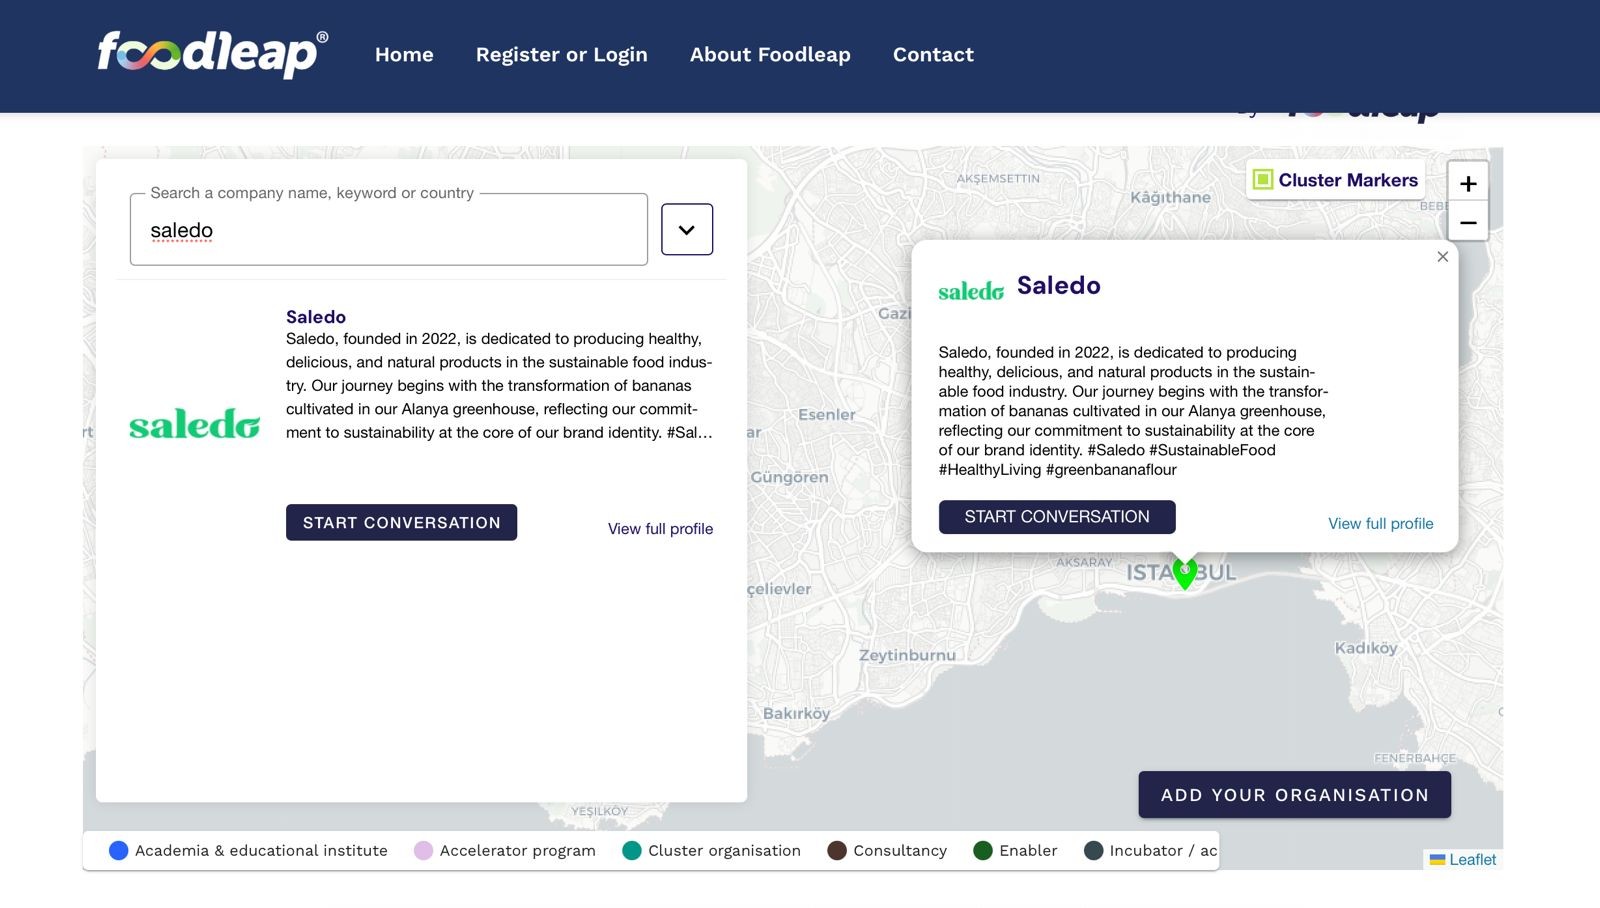
Task: Open the Leaflet attribution link
Action: pos(1472,859)
